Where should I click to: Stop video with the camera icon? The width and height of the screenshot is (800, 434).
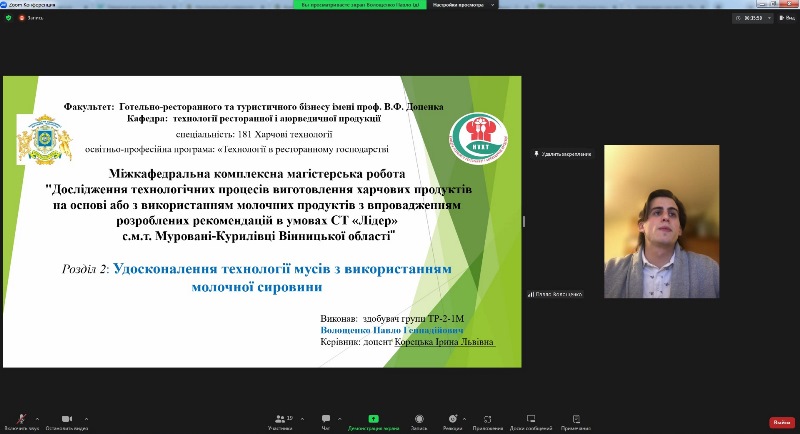(x=67, y=419)
